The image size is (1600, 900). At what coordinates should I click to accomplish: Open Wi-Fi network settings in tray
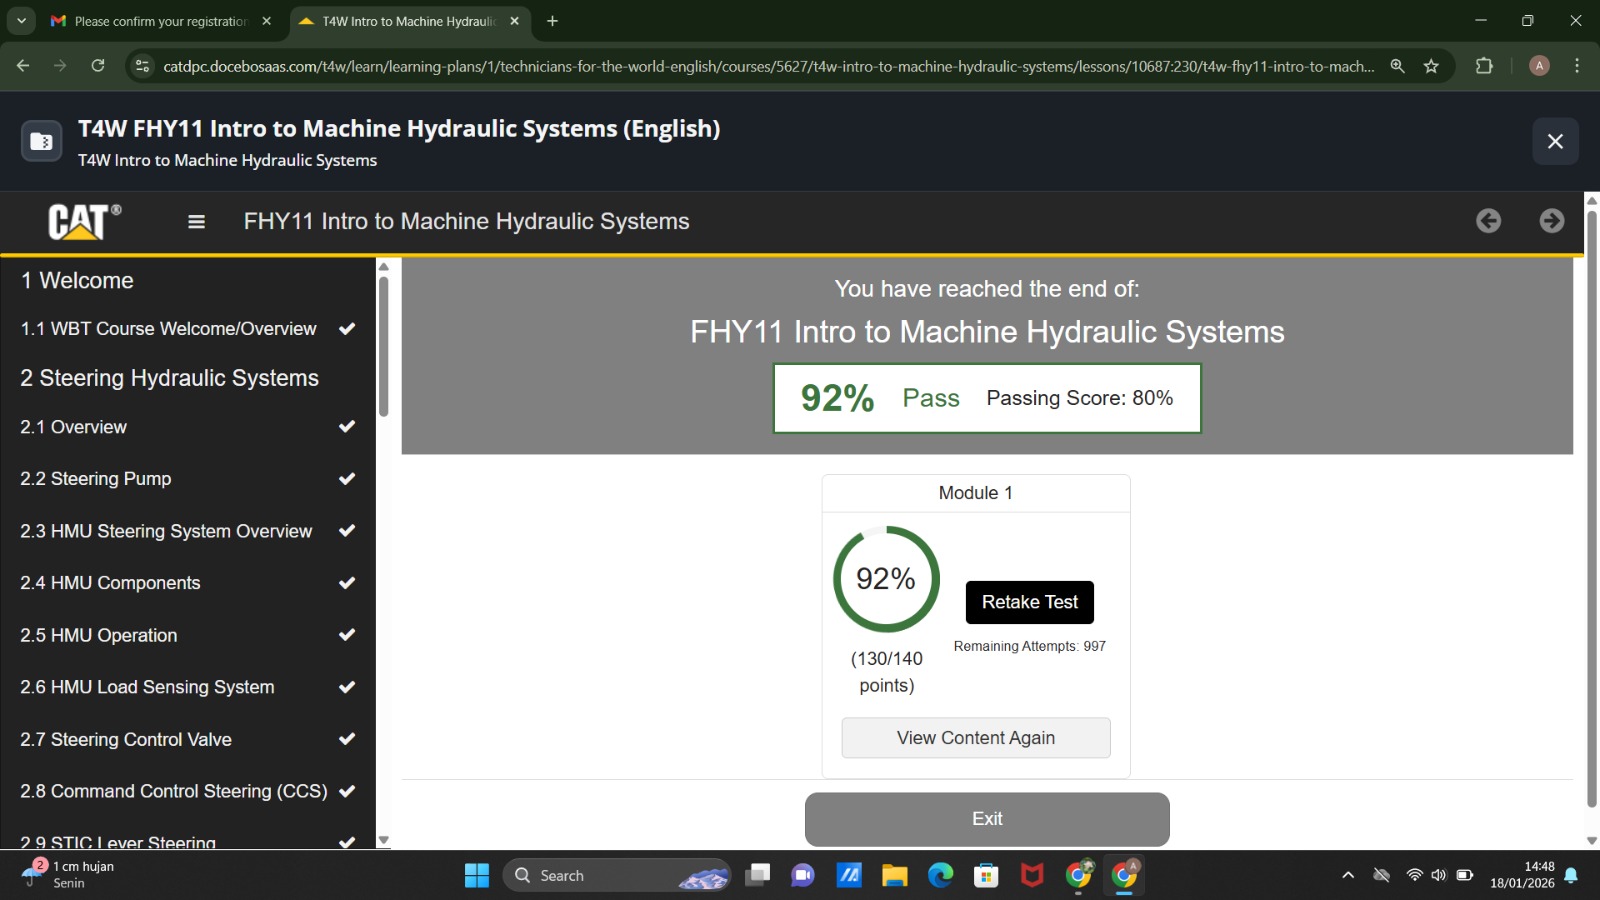click(x=1414, y=876)
